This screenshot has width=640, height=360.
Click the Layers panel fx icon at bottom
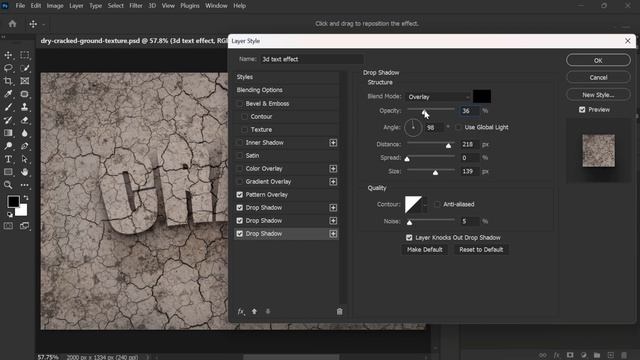click(556, 356)
